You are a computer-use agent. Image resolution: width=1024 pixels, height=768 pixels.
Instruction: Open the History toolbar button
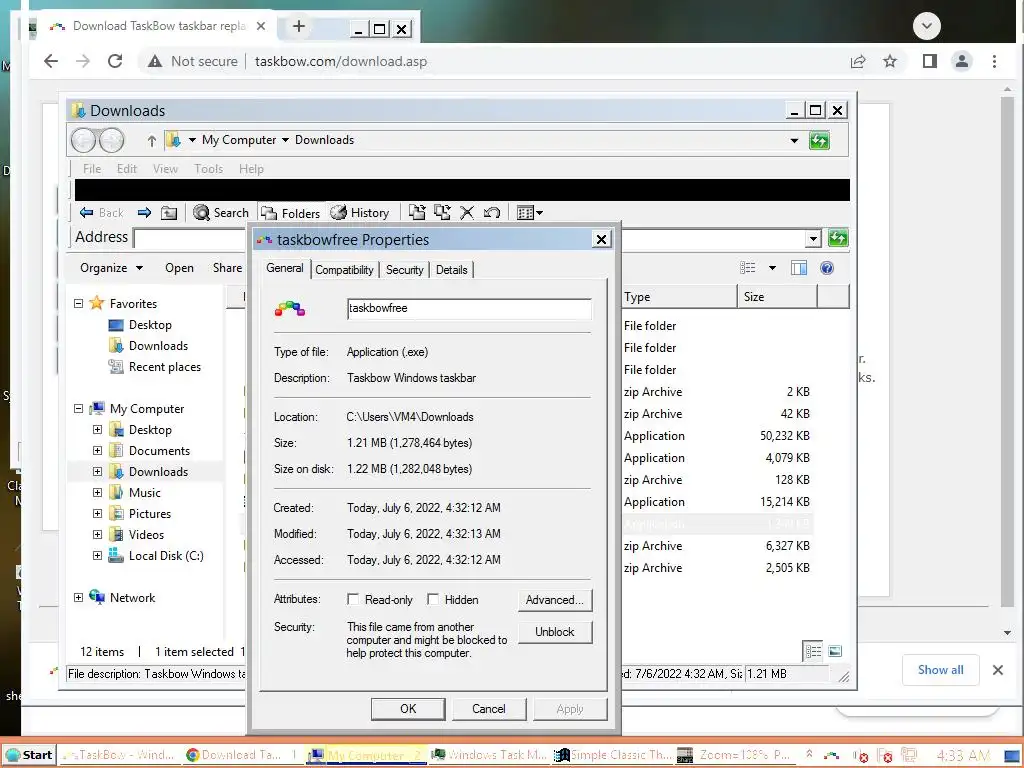360,213
